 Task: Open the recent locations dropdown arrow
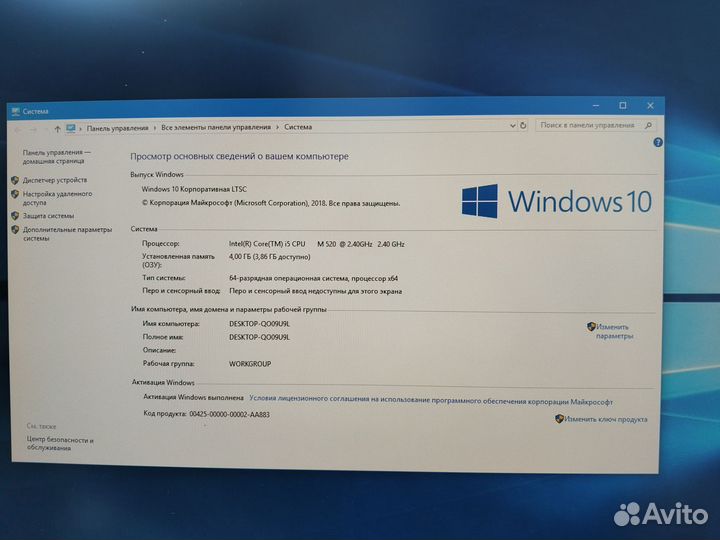click(x=44, y=128)
